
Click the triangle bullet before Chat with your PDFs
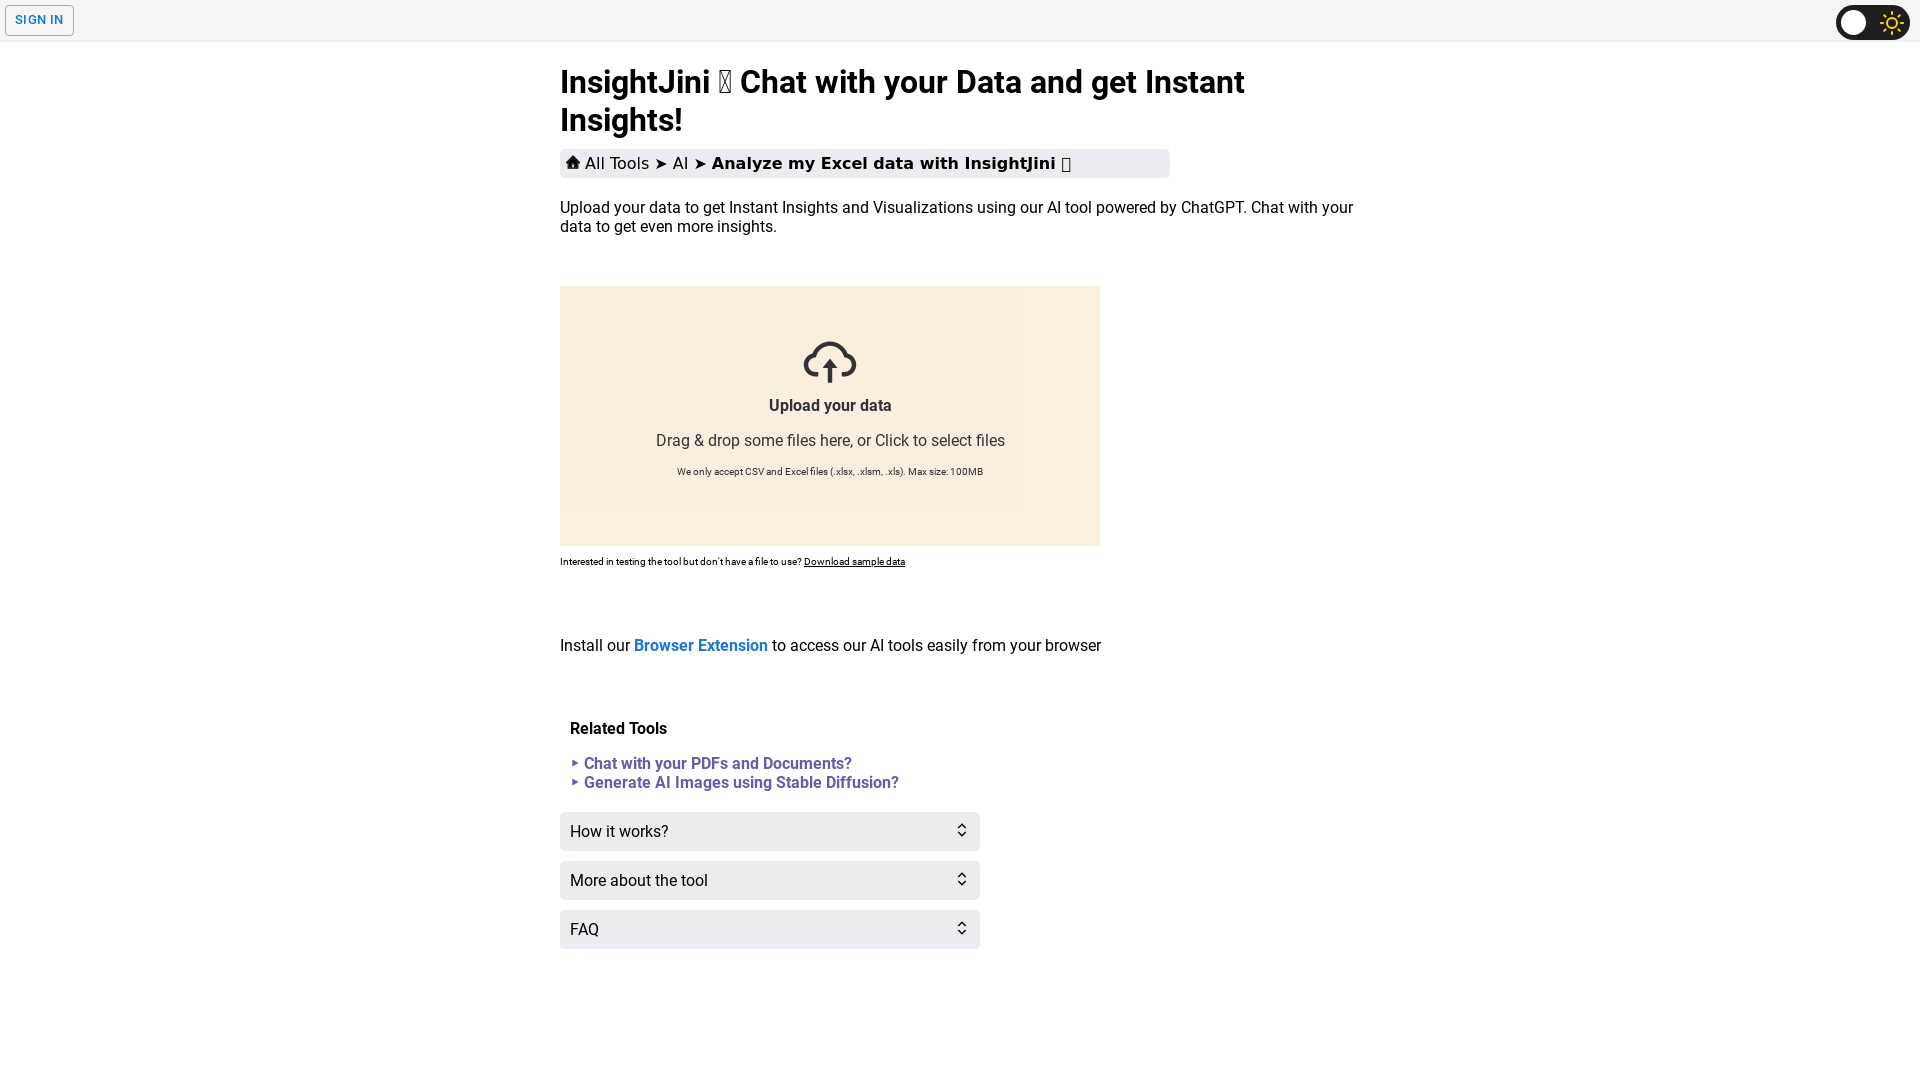(x=575, y=764)
